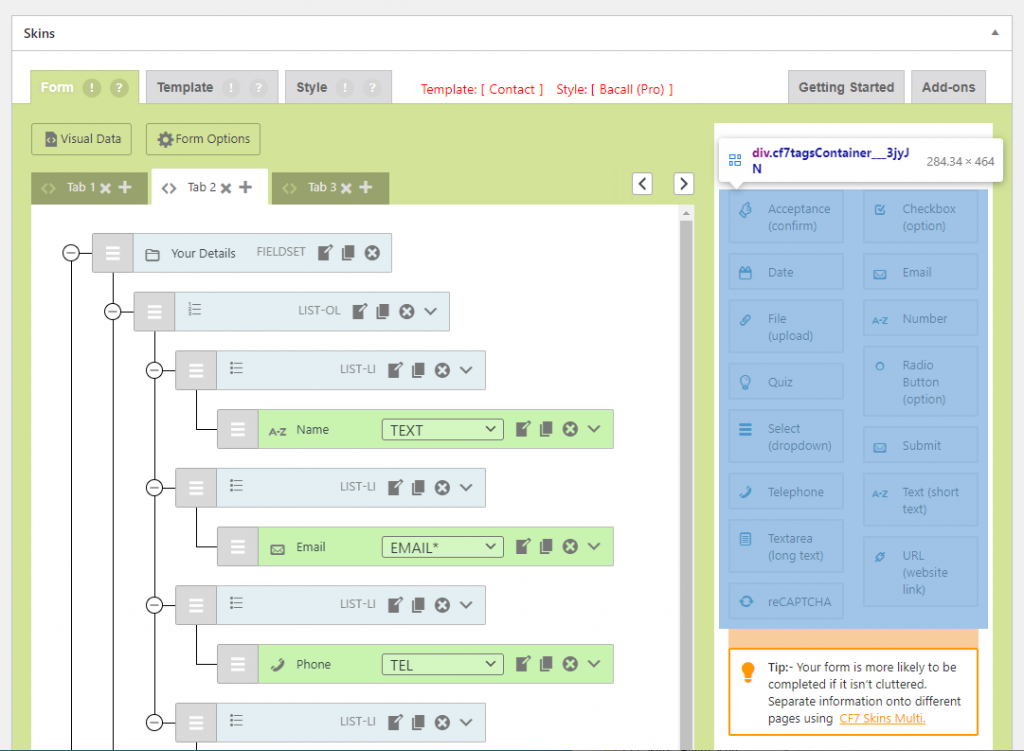Image resolution: width=1024 pixels, height=751 pixels.
Task: Open the CF7 Skins Multi link
Action: (882, 718)
